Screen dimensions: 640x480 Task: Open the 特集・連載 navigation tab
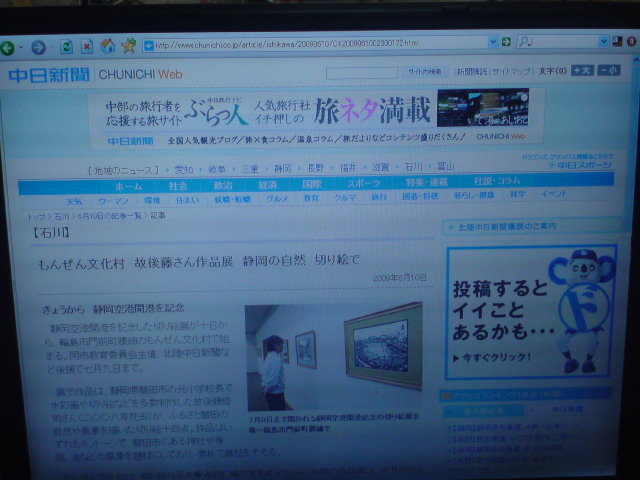[427, 182]
